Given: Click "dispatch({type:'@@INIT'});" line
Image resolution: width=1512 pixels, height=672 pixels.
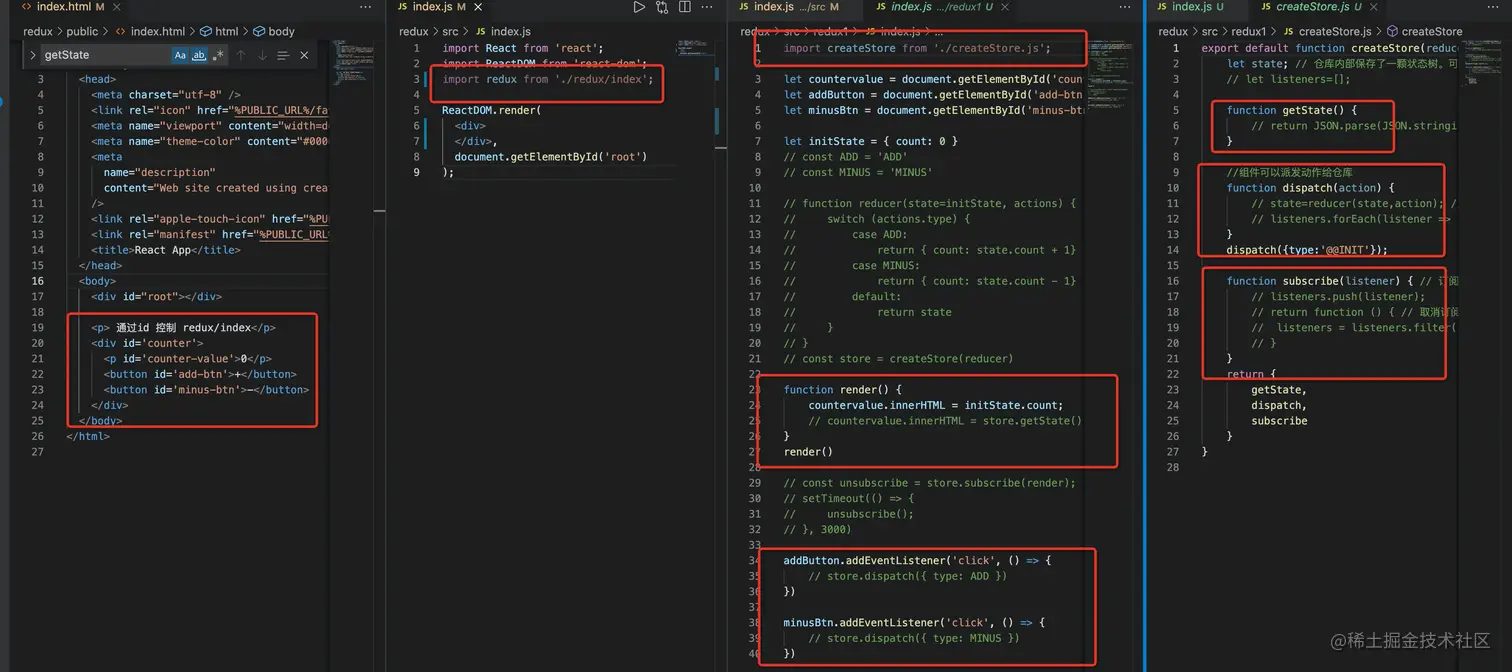Looking at the screenshot, I should (1307, 250).
